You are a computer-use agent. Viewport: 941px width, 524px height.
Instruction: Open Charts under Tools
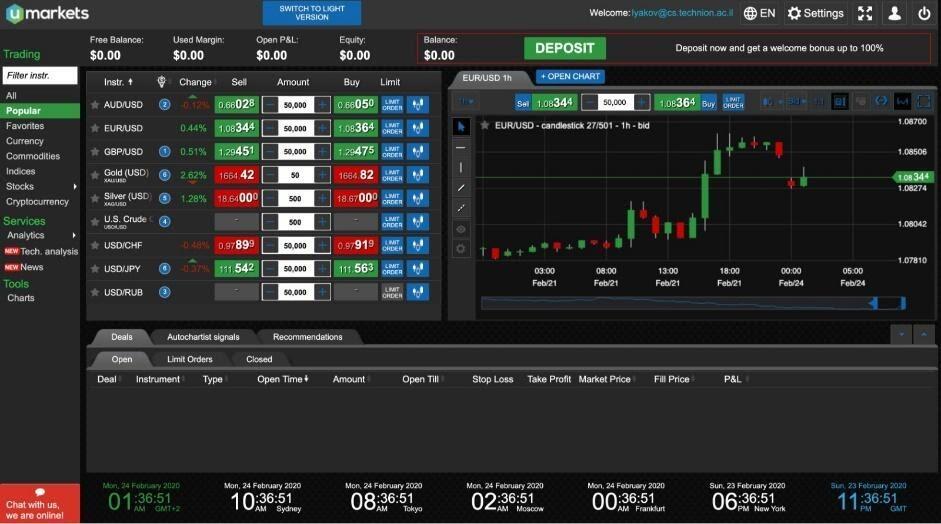pyautogui.click(x=20, y=298)
